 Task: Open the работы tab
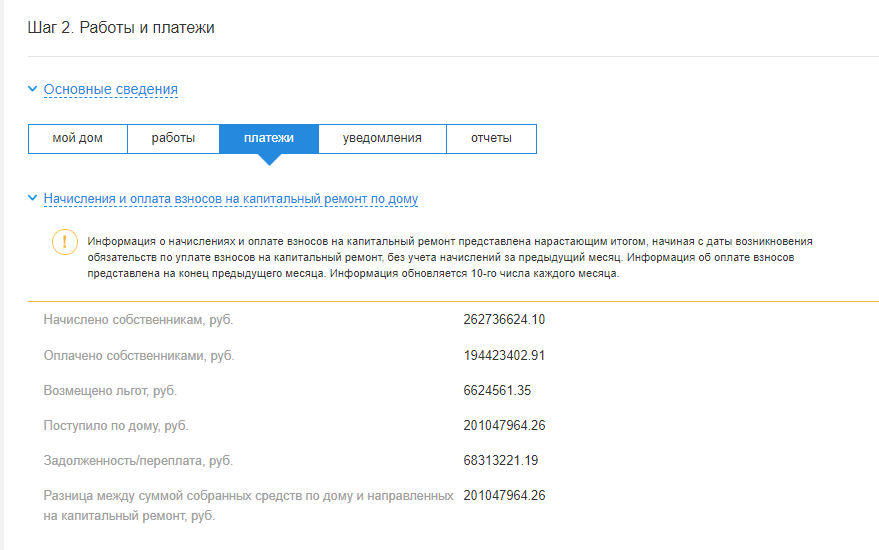click(x=173, y=139)
